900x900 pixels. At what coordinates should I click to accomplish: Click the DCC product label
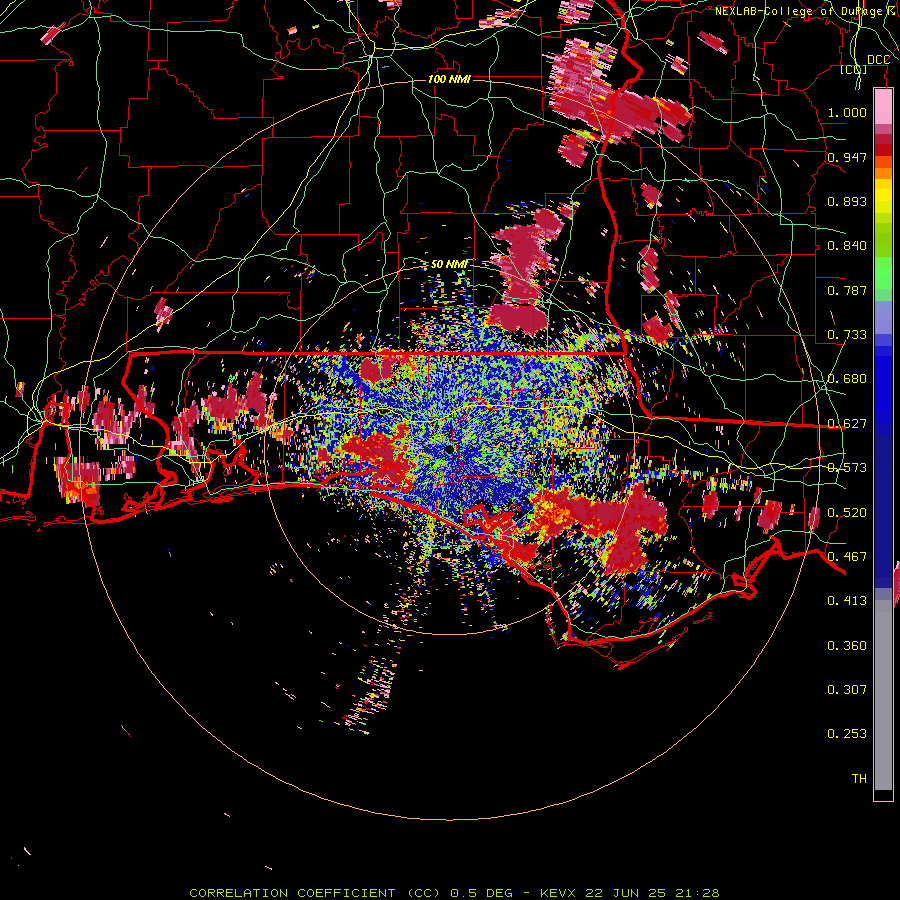tap(878, 60)
